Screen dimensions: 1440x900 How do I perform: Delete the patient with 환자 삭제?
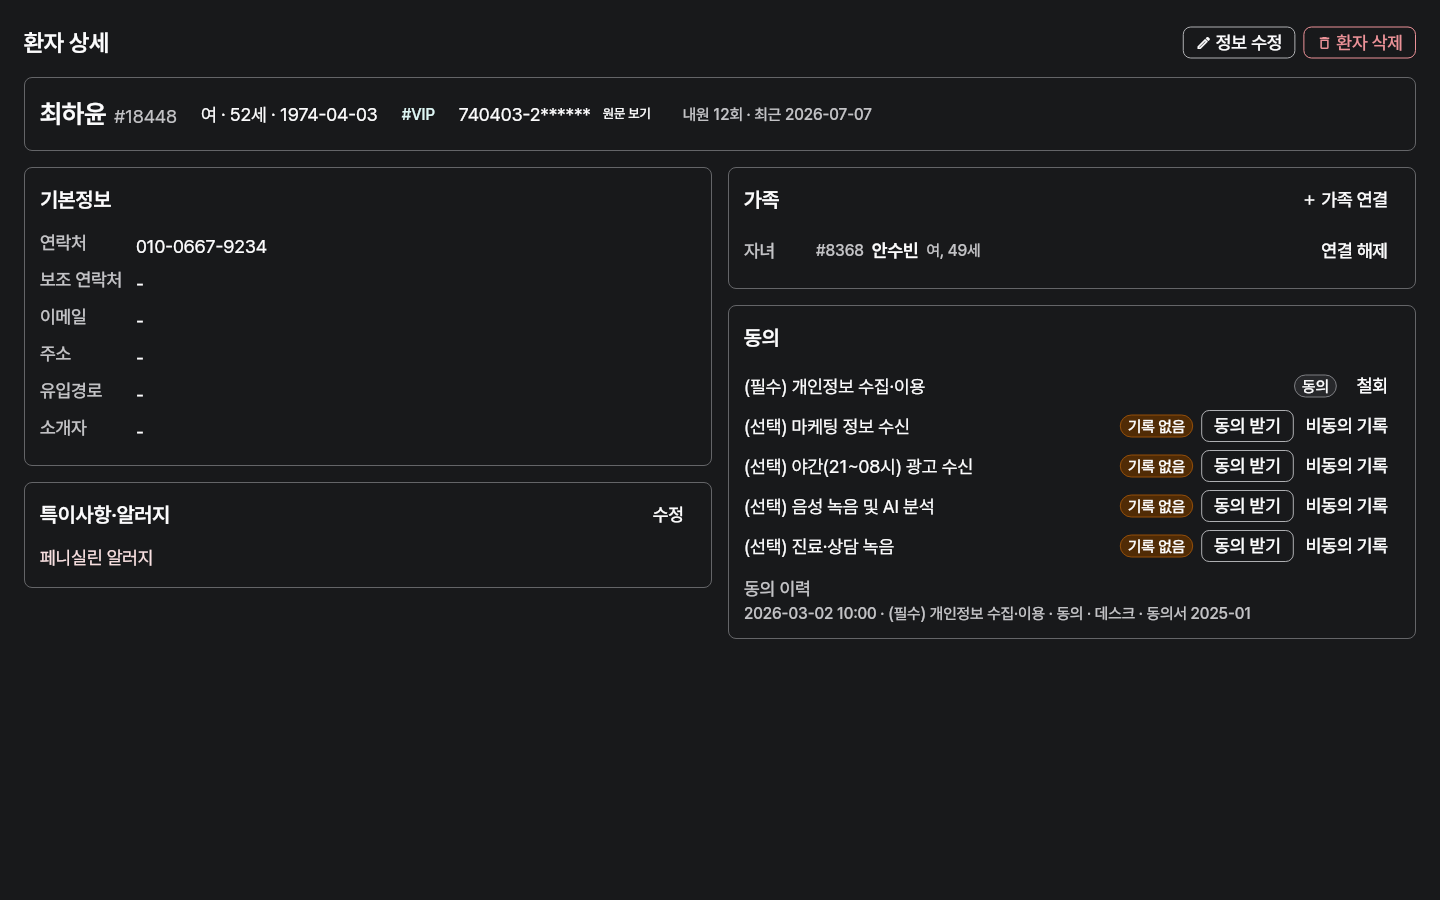1359,43
